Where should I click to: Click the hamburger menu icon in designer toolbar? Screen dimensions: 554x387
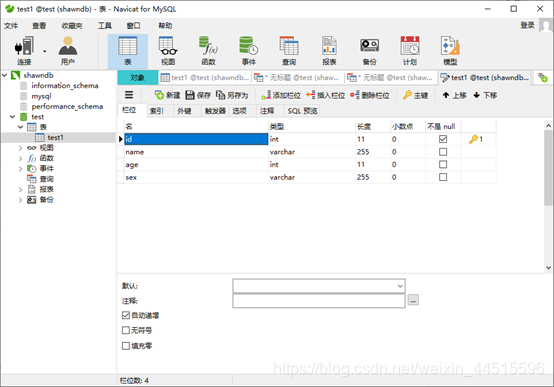pyautogui.click(x=129, y=95)
